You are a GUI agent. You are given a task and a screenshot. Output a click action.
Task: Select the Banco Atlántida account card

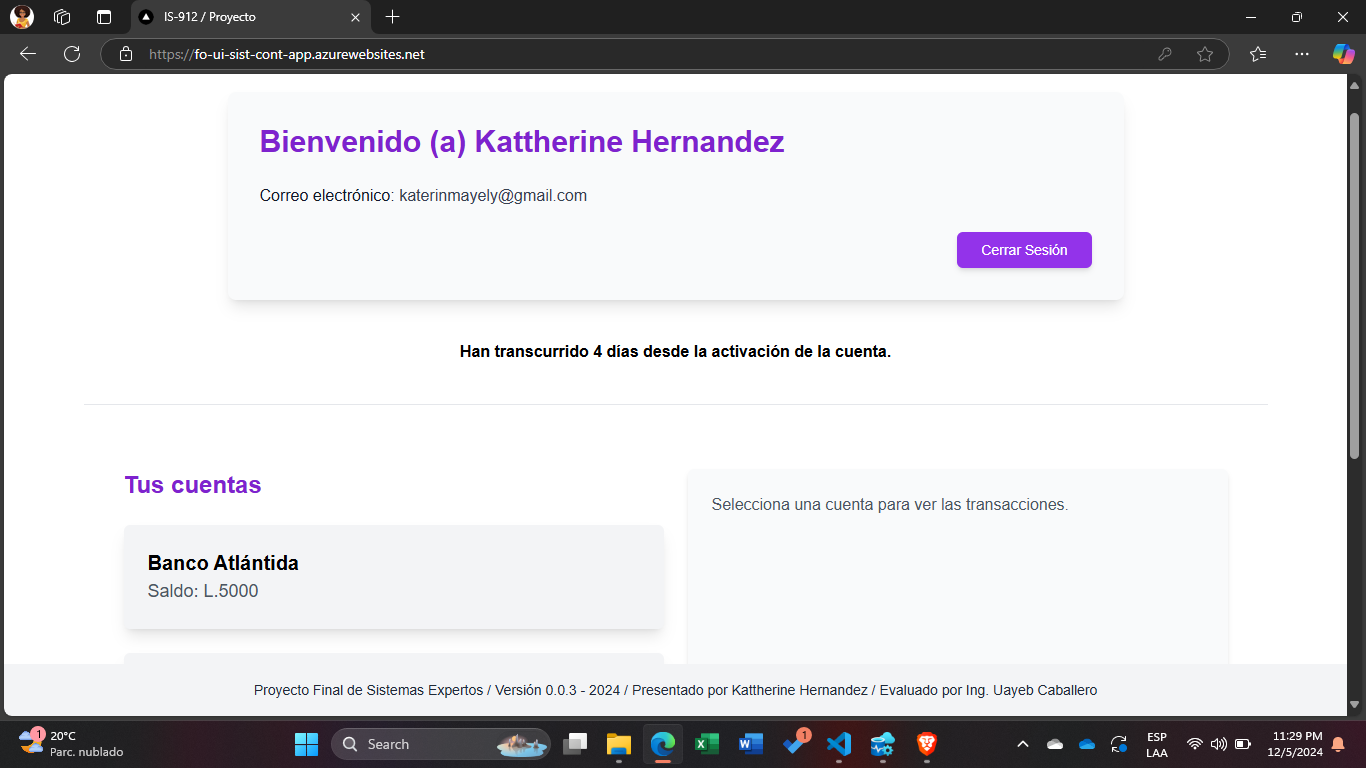point(393,577)
